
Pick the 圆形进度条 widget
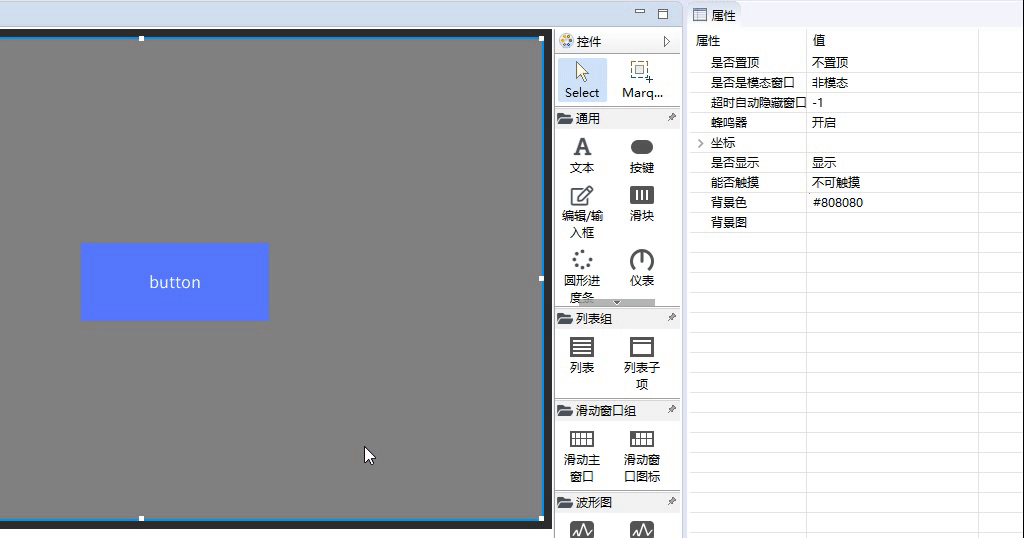click(582, 276)
